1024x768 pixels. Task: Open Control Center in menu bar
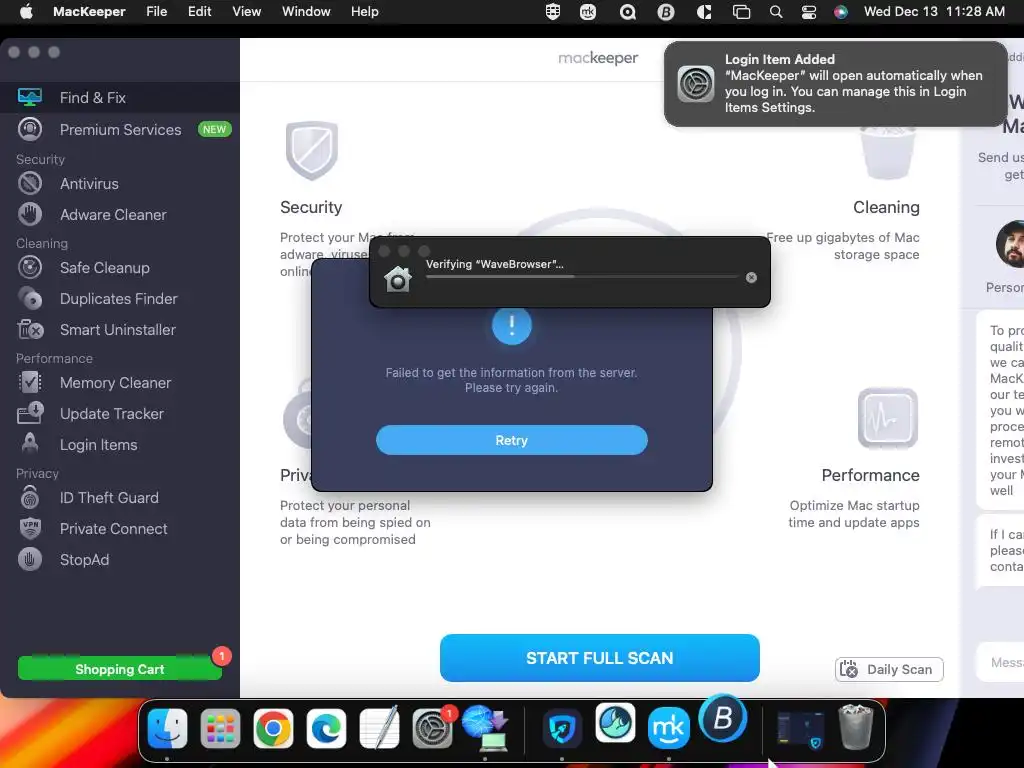808,12
